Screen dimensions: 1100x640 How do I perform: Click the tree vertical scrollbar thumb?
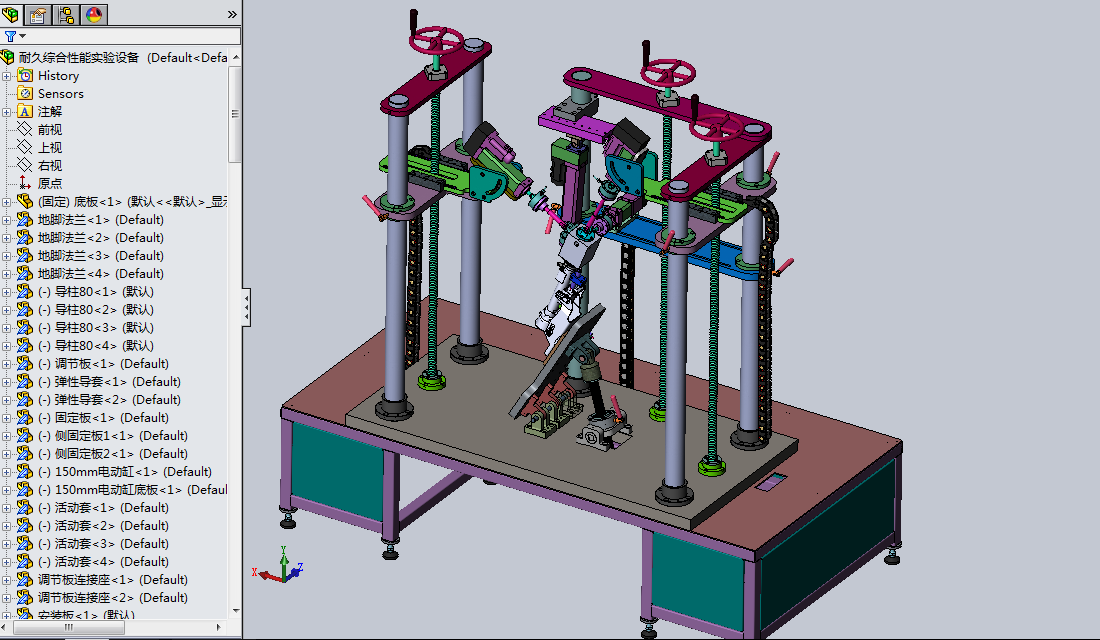[235, 114]
